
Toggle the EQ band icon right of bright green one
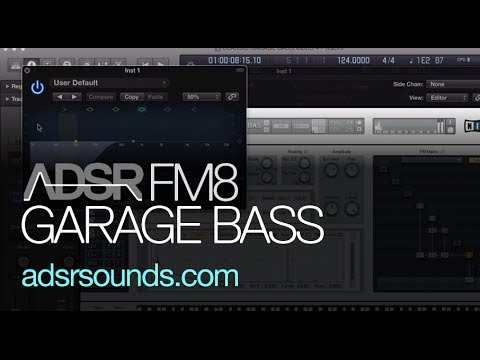click(167, 109)
